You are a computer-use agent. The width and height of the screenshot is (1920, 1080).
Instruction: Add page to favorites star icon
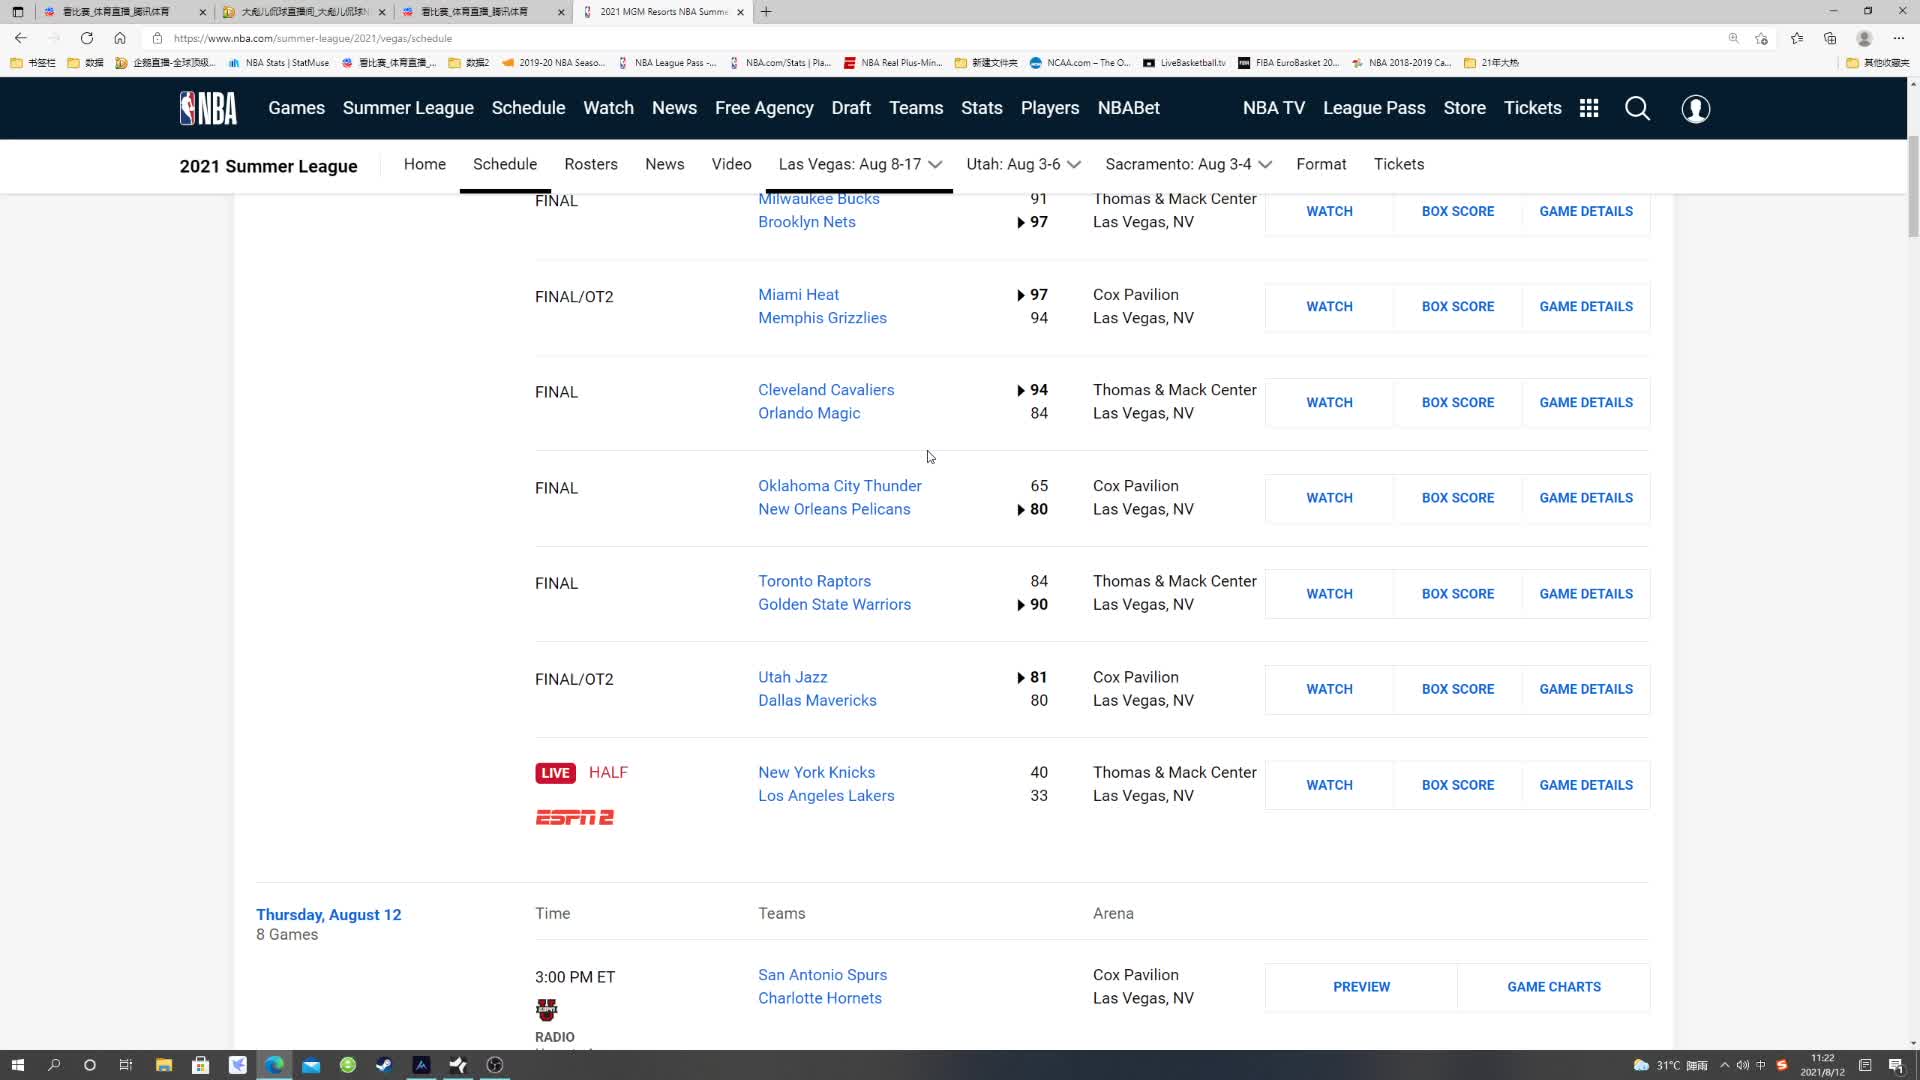point(1761,38)
